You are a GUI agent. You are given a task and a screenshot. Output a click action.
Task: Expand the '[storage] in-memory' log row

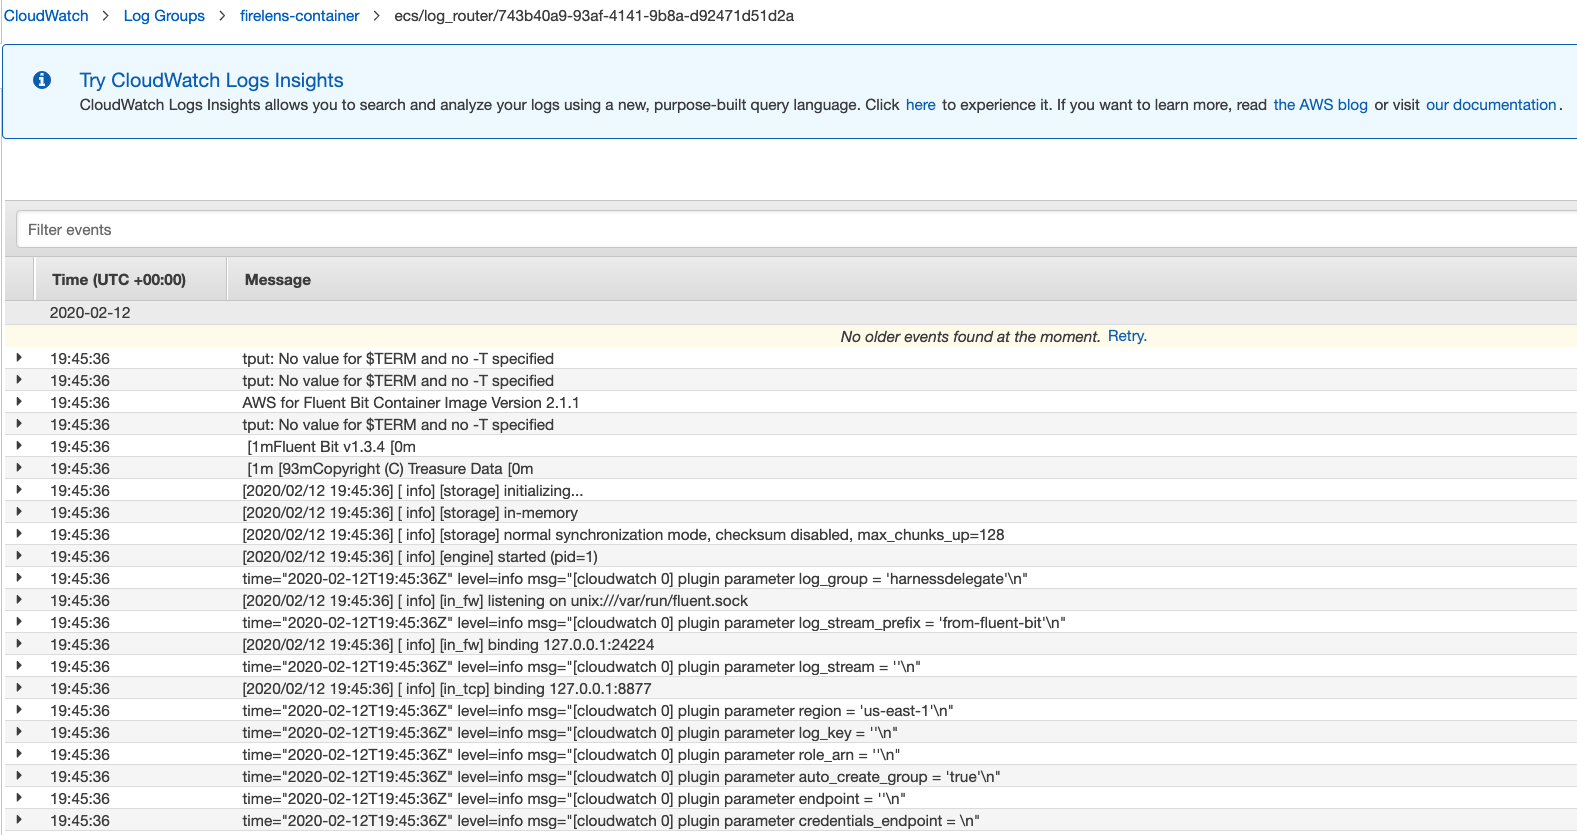point(18,512)
